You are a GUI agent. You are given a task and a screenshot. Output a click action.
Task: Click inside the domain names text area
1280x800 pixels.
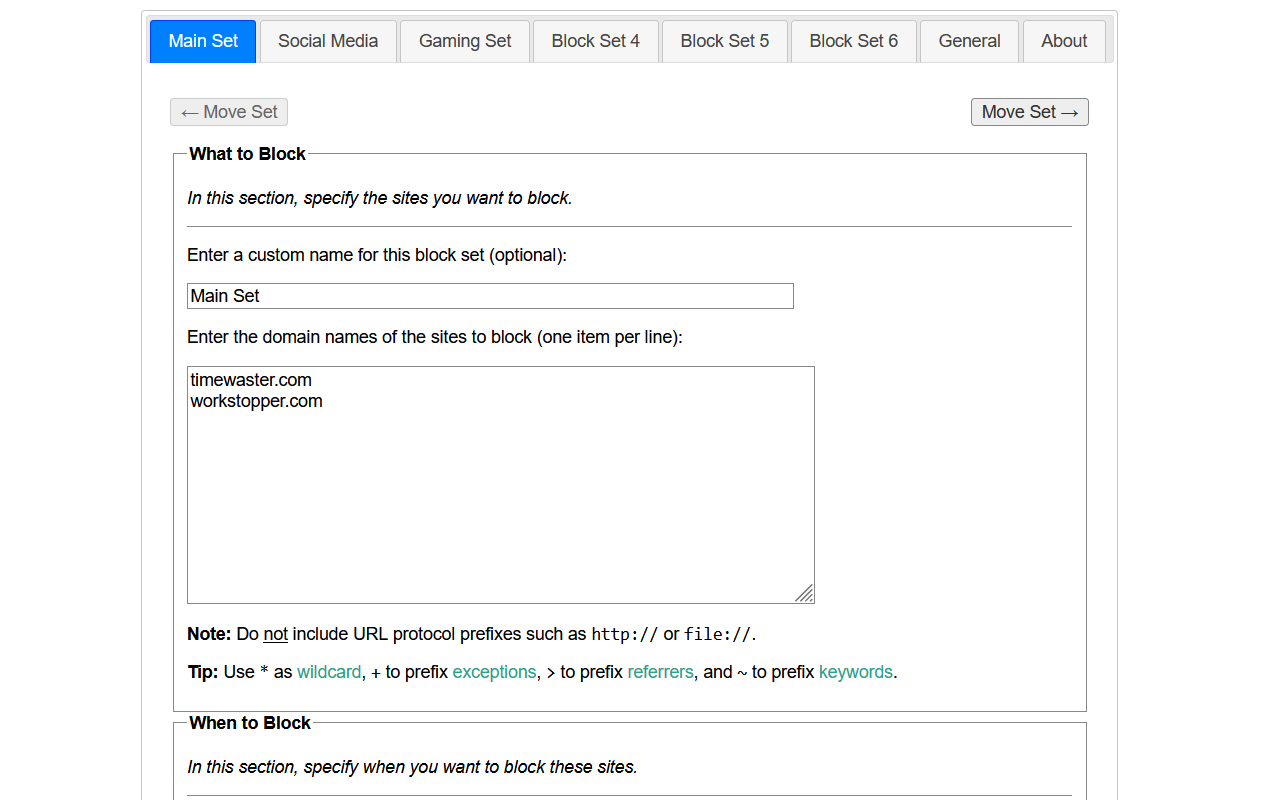pyautogui.click(x=500, y=480)
